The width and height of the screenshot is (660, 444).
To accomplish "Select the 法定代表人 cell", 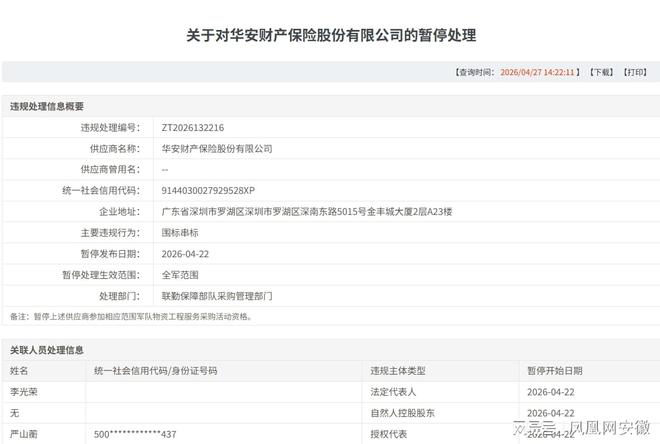I will coord(393,392).
